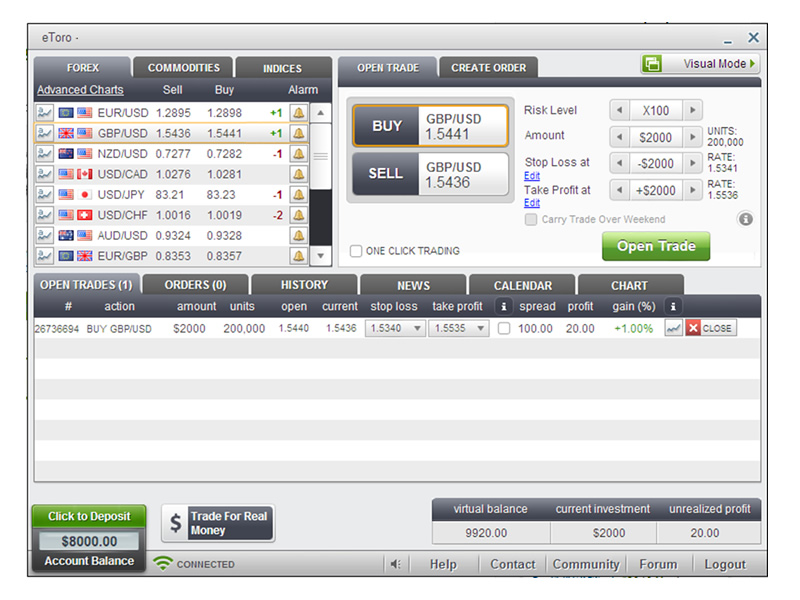The image size is (800, 600).
Task: Close the BUY GBP/USD trade
Action: coord(711,328)
